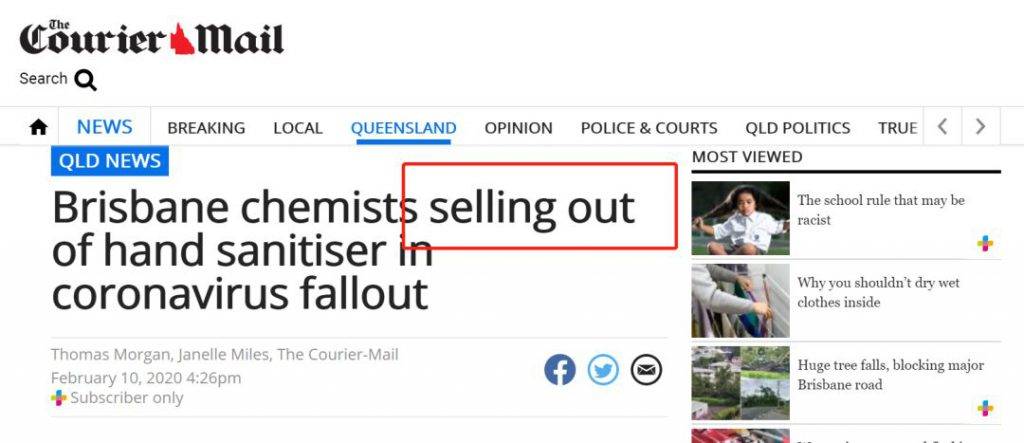
Task: Share article via Facebook icon
Action: pyautogui.click(x=560, y=370)
